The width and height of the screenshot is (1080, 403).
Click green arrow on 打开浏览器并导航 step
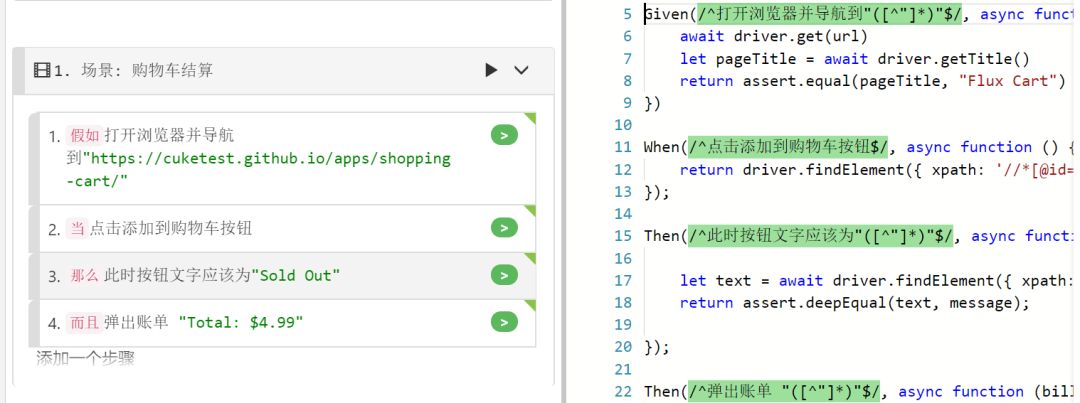click(504, 135)
